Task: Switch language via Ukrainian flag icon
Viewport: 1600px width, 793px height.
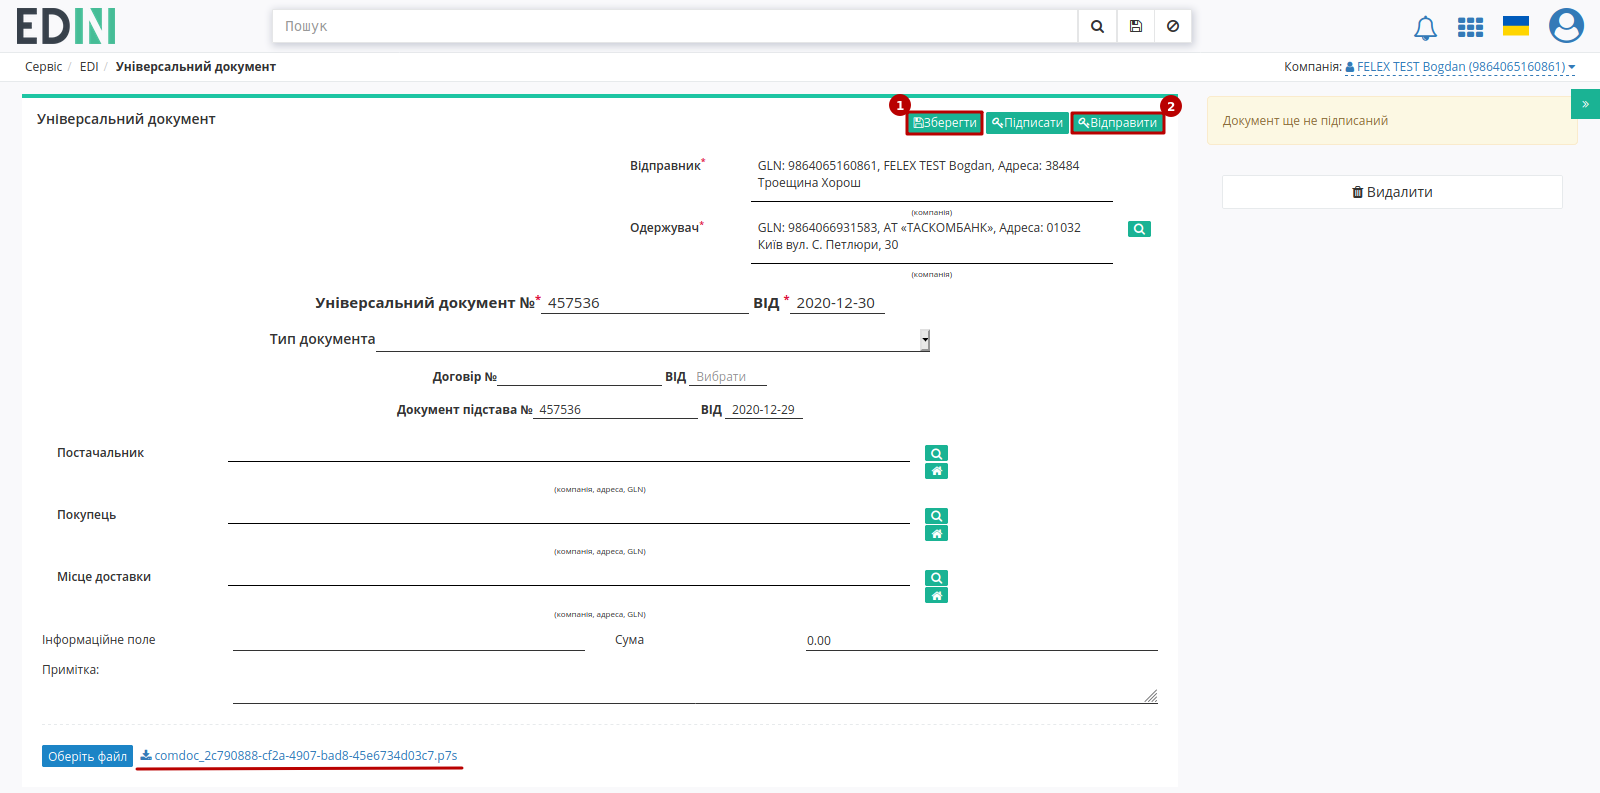Action: pyautogui.click(x=1516, y=26)
